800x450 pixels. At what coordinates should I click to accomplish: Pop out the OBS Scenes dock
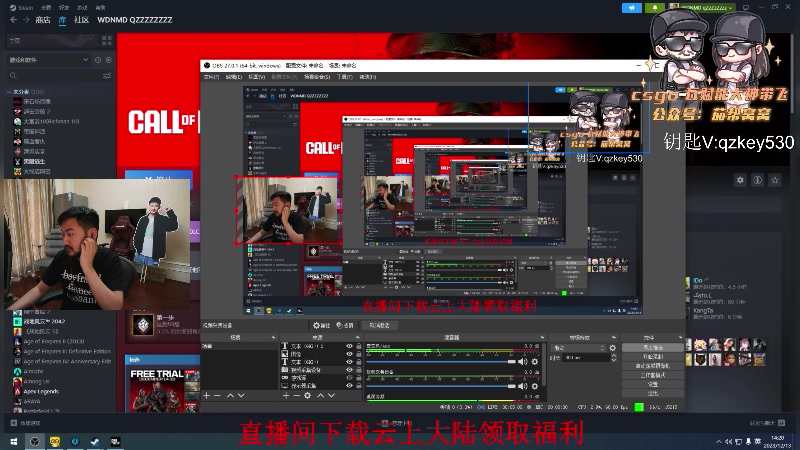pos(273,337)
